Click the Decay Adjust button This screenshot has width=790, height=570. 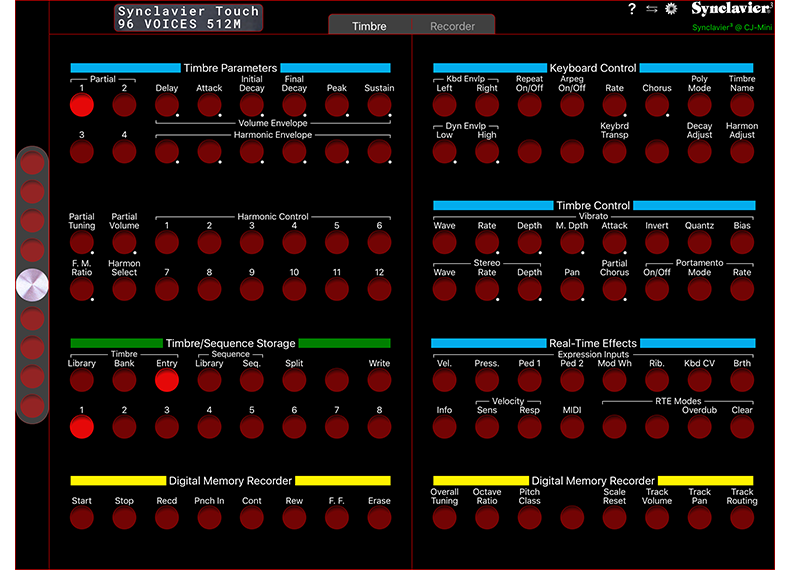699,152
